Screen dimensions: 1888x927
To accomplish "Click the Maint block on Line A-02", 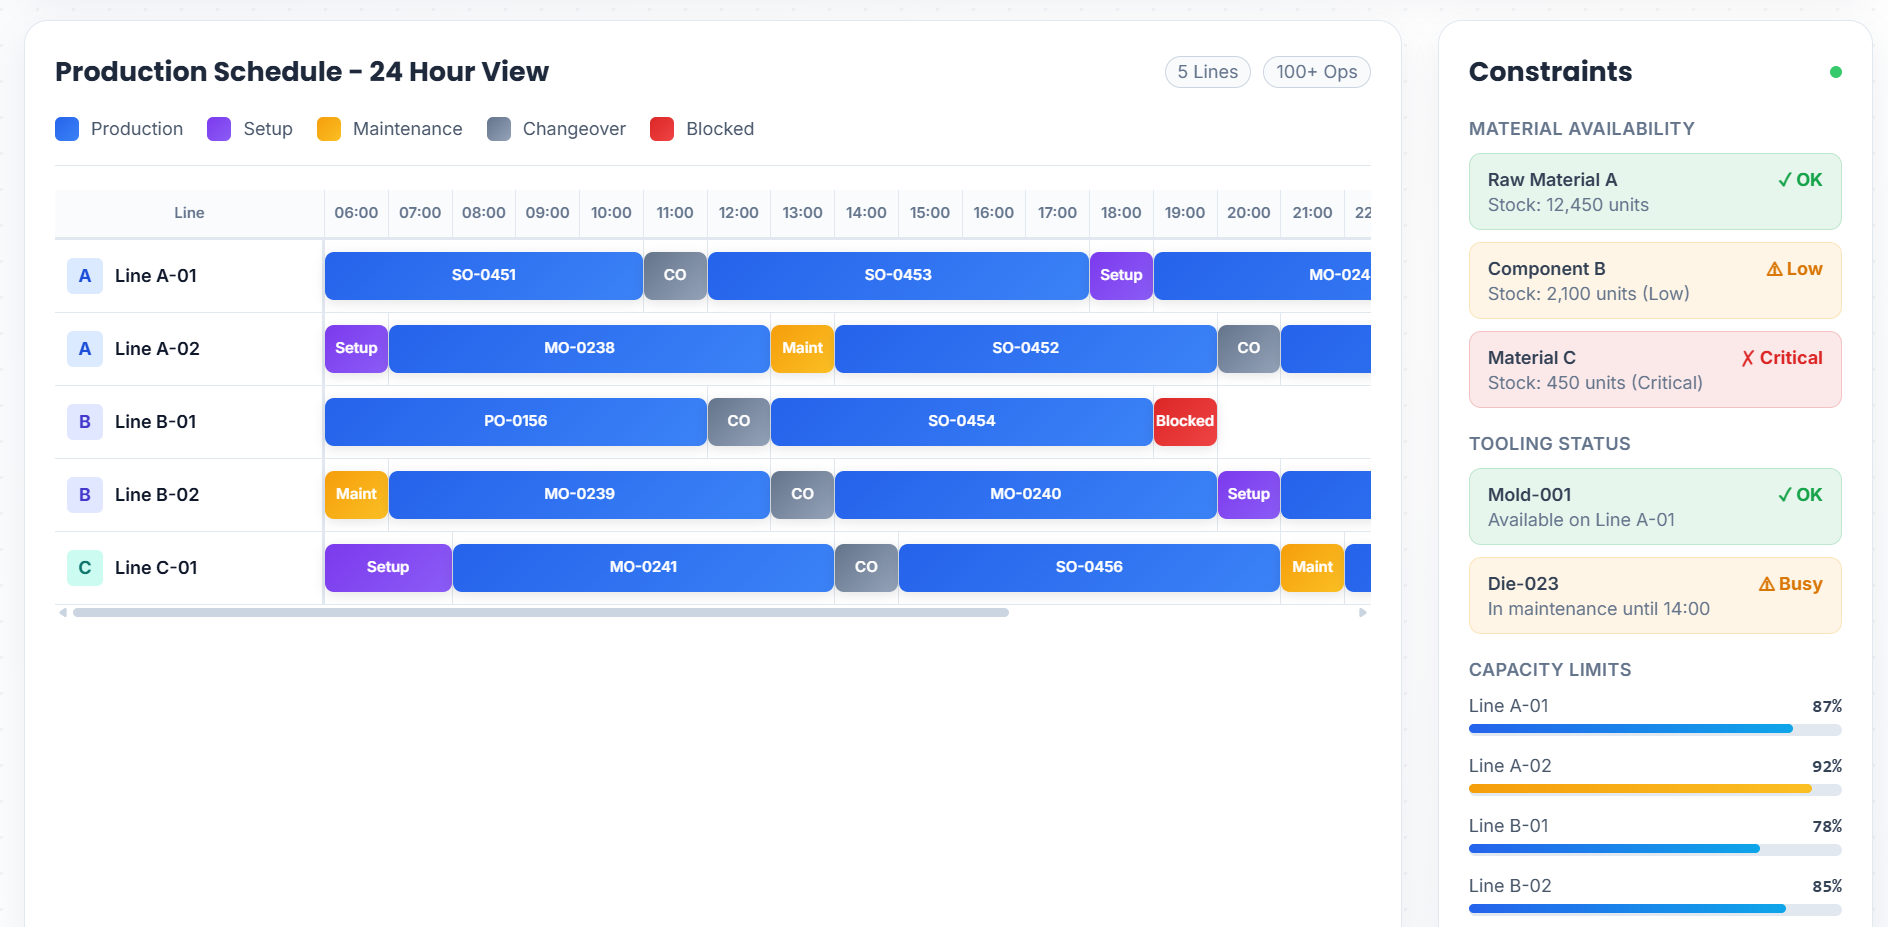I will [802, 349].
